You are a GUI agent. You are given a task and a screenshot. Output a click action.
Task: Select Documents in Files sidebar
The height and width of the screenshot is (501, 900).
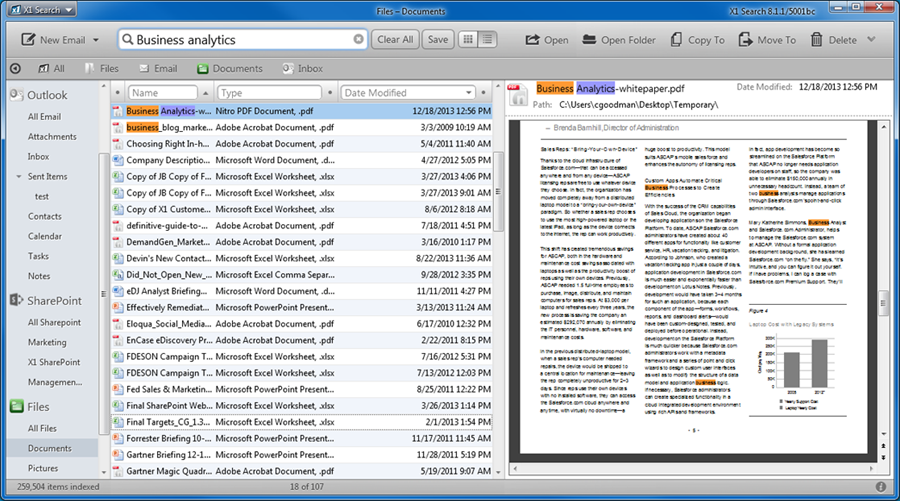[50, 448]
